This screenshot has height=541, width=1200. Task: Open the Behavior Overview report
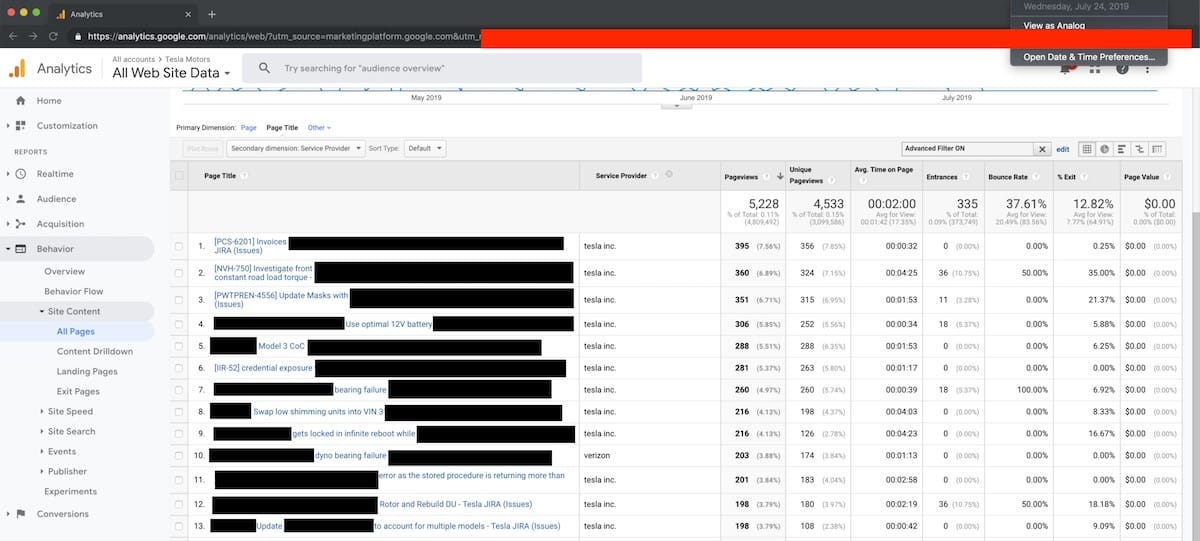(x=64, y=272)
